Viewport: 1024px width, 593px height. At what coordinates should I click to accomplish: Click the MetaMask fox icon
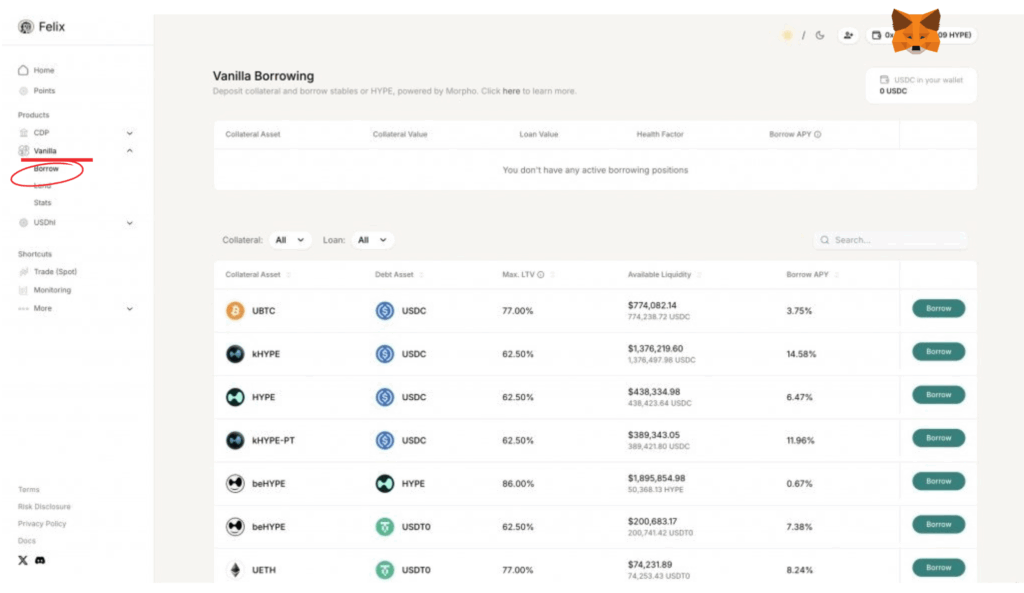click(x=916, y=30)
